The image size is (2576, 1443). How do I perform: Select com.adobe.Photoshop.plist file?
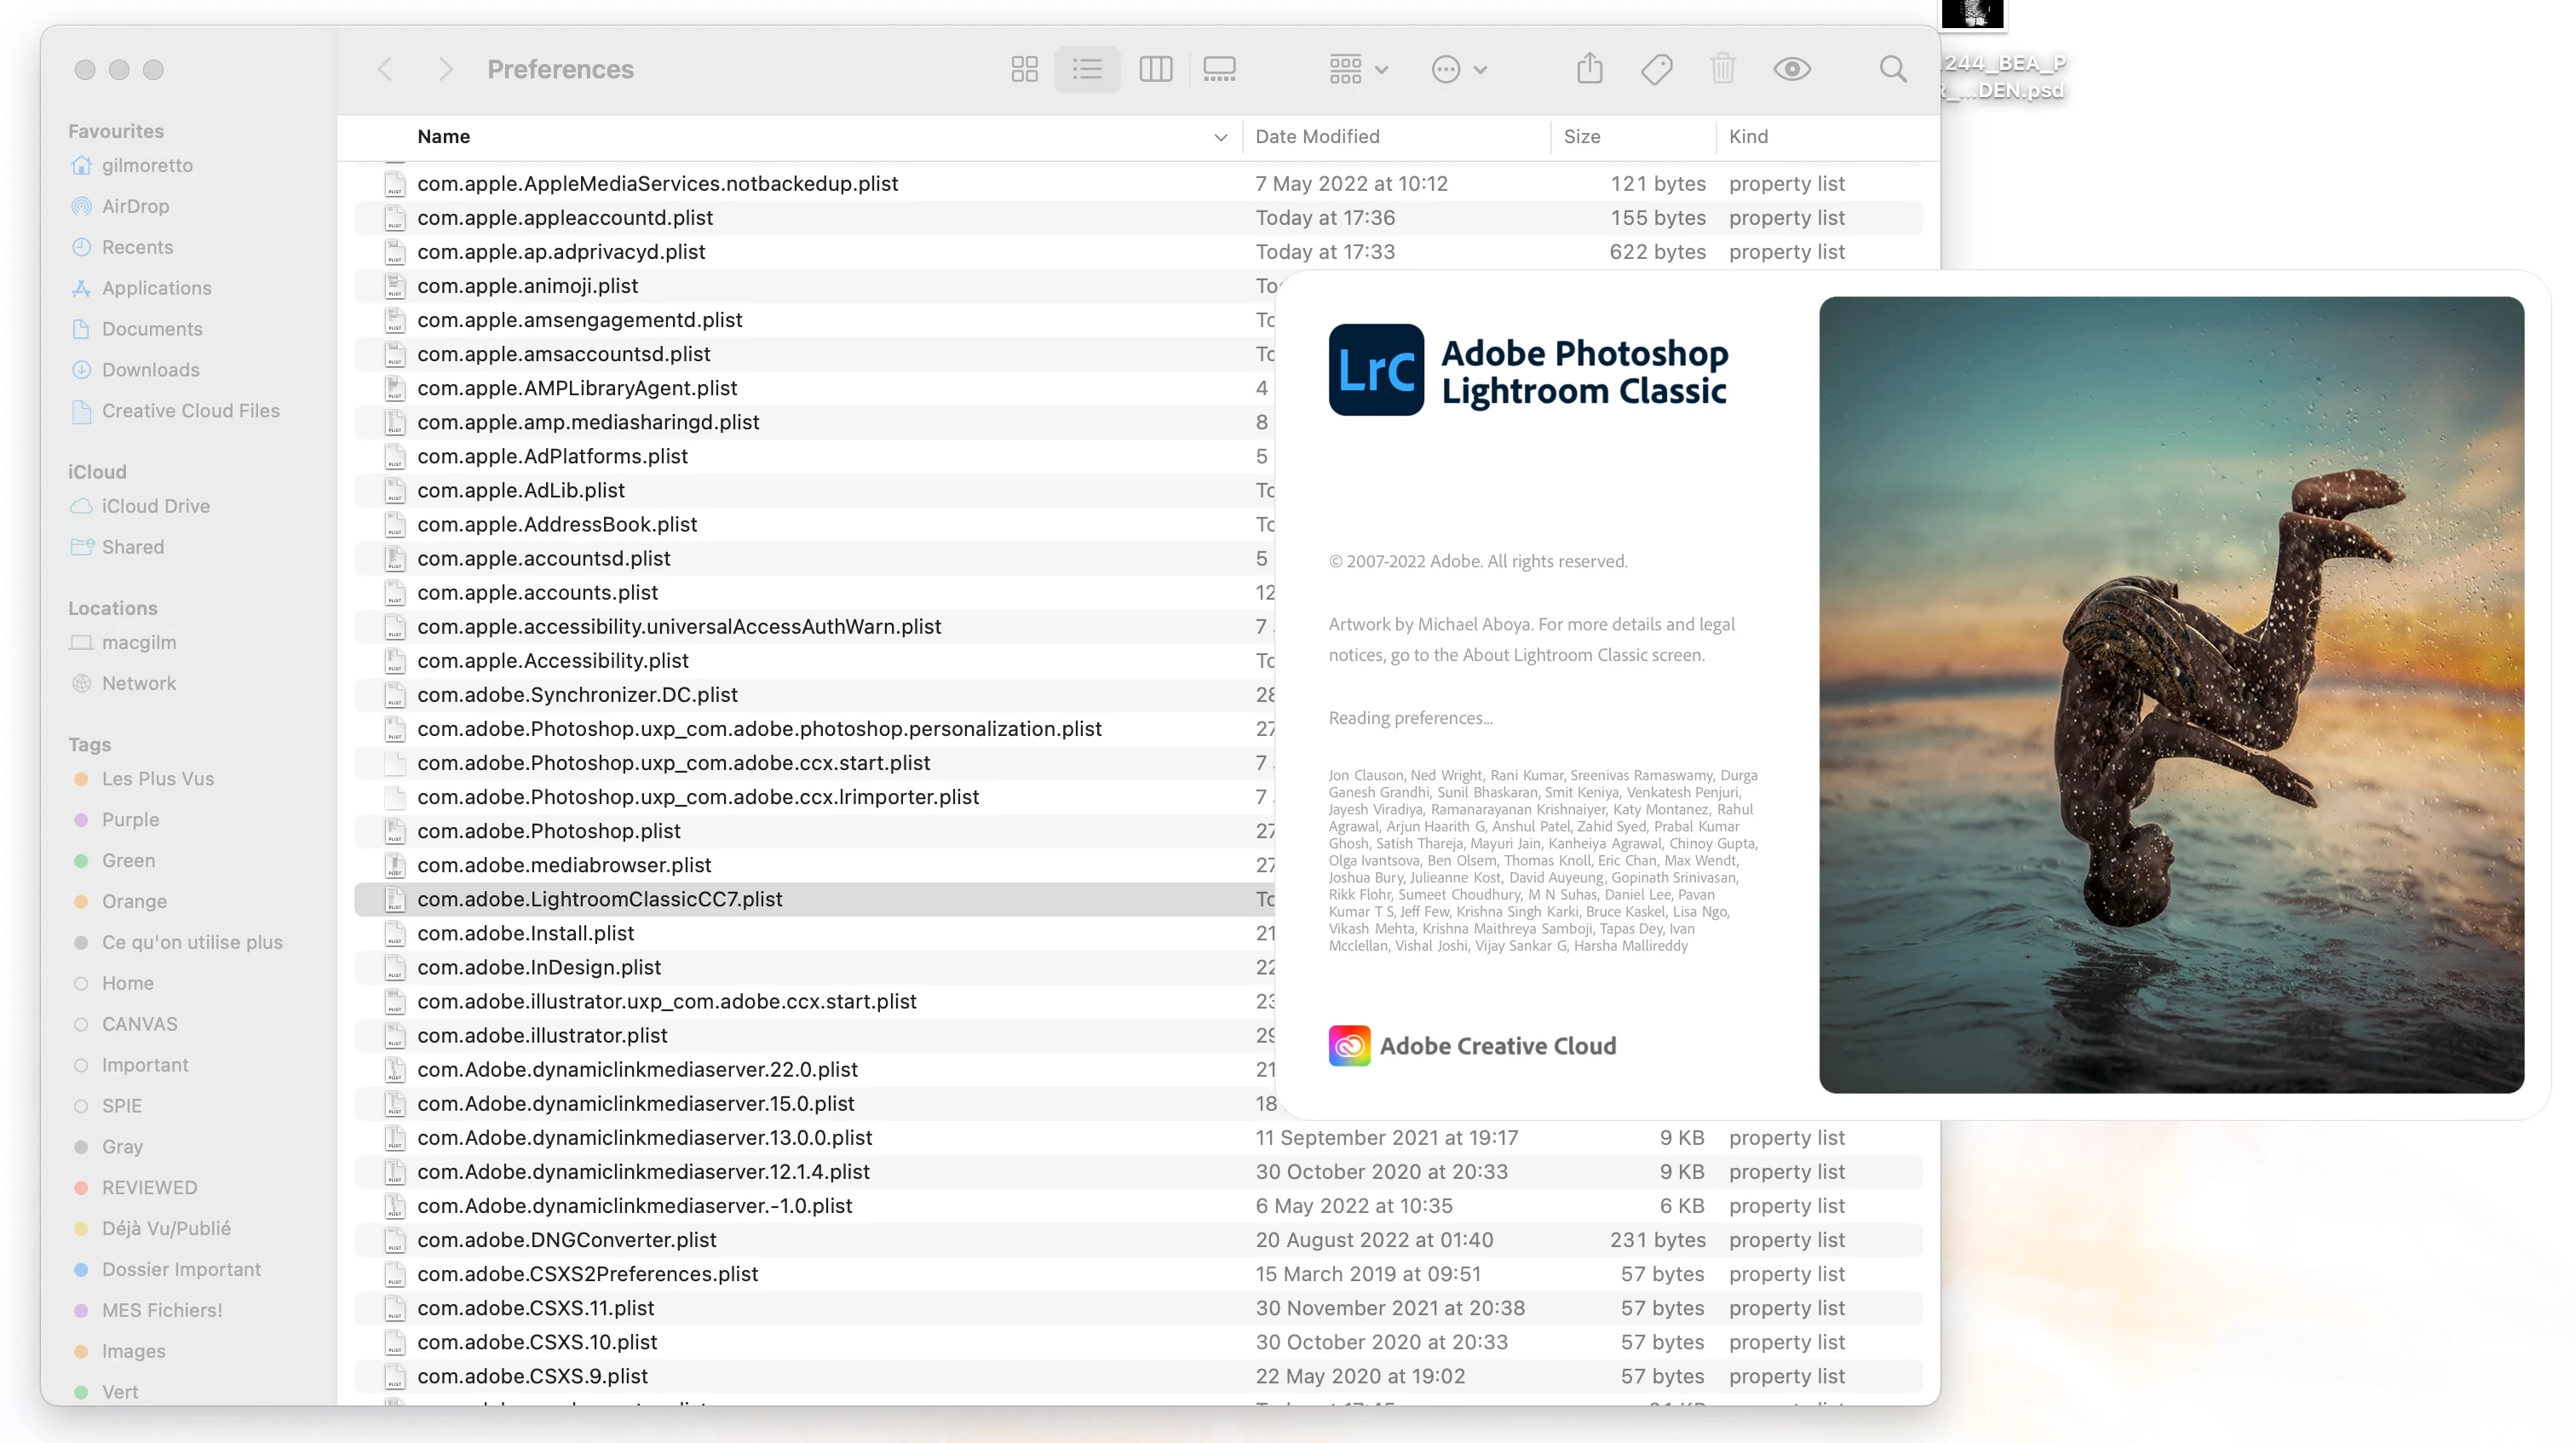point(548,831)
